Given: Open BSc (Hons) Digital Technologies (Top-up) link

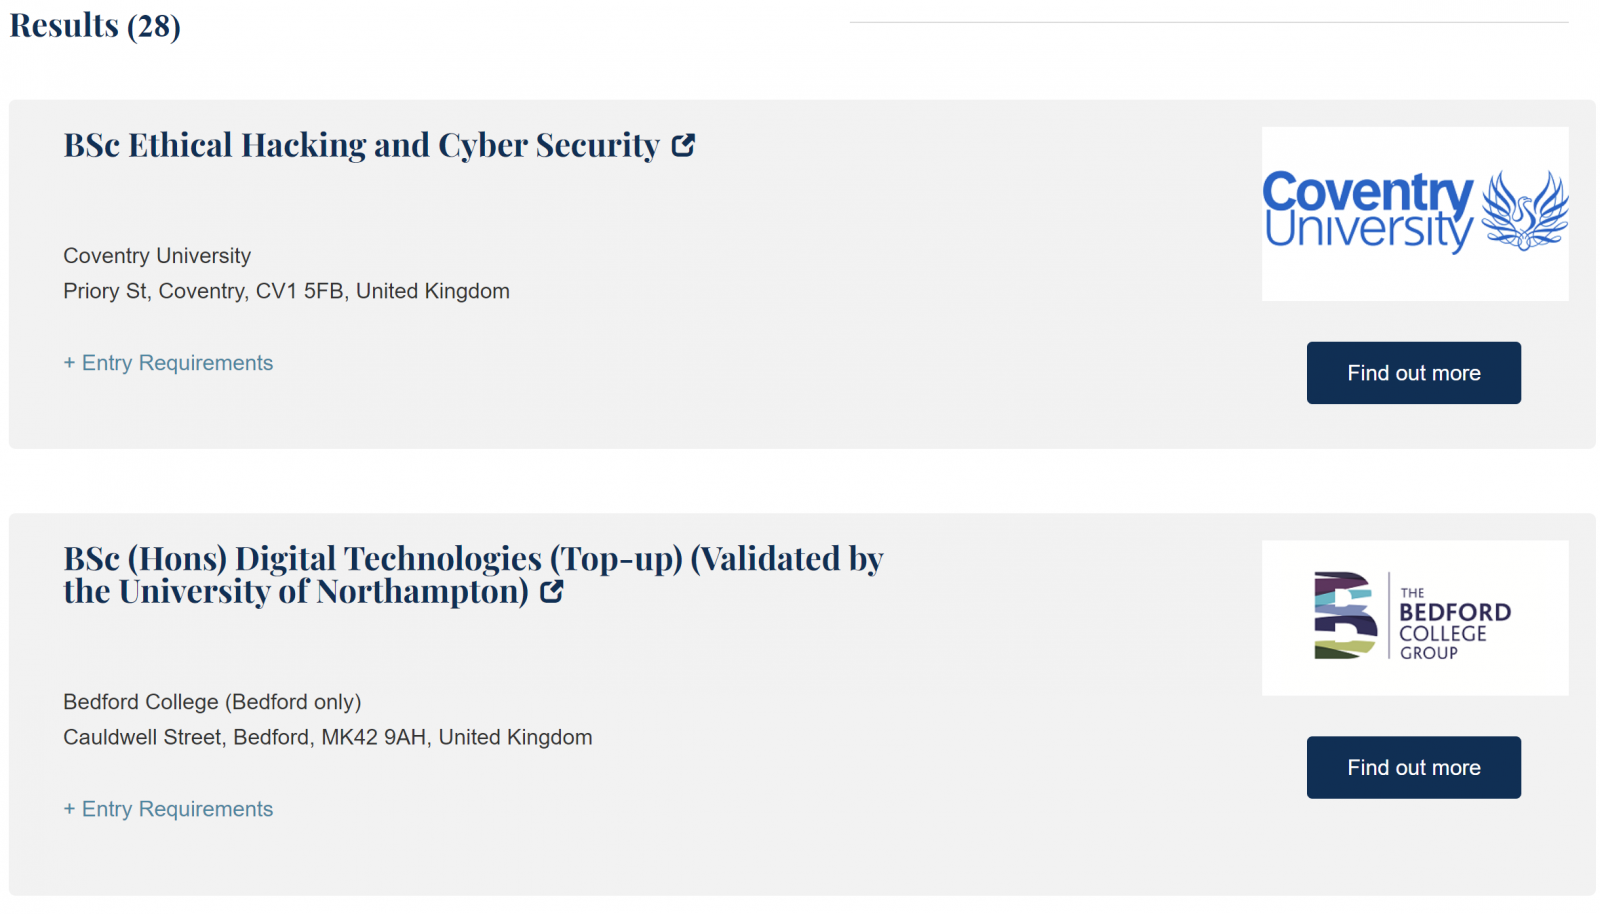Looking at the screenshot, I should click(x=473, y=575).
